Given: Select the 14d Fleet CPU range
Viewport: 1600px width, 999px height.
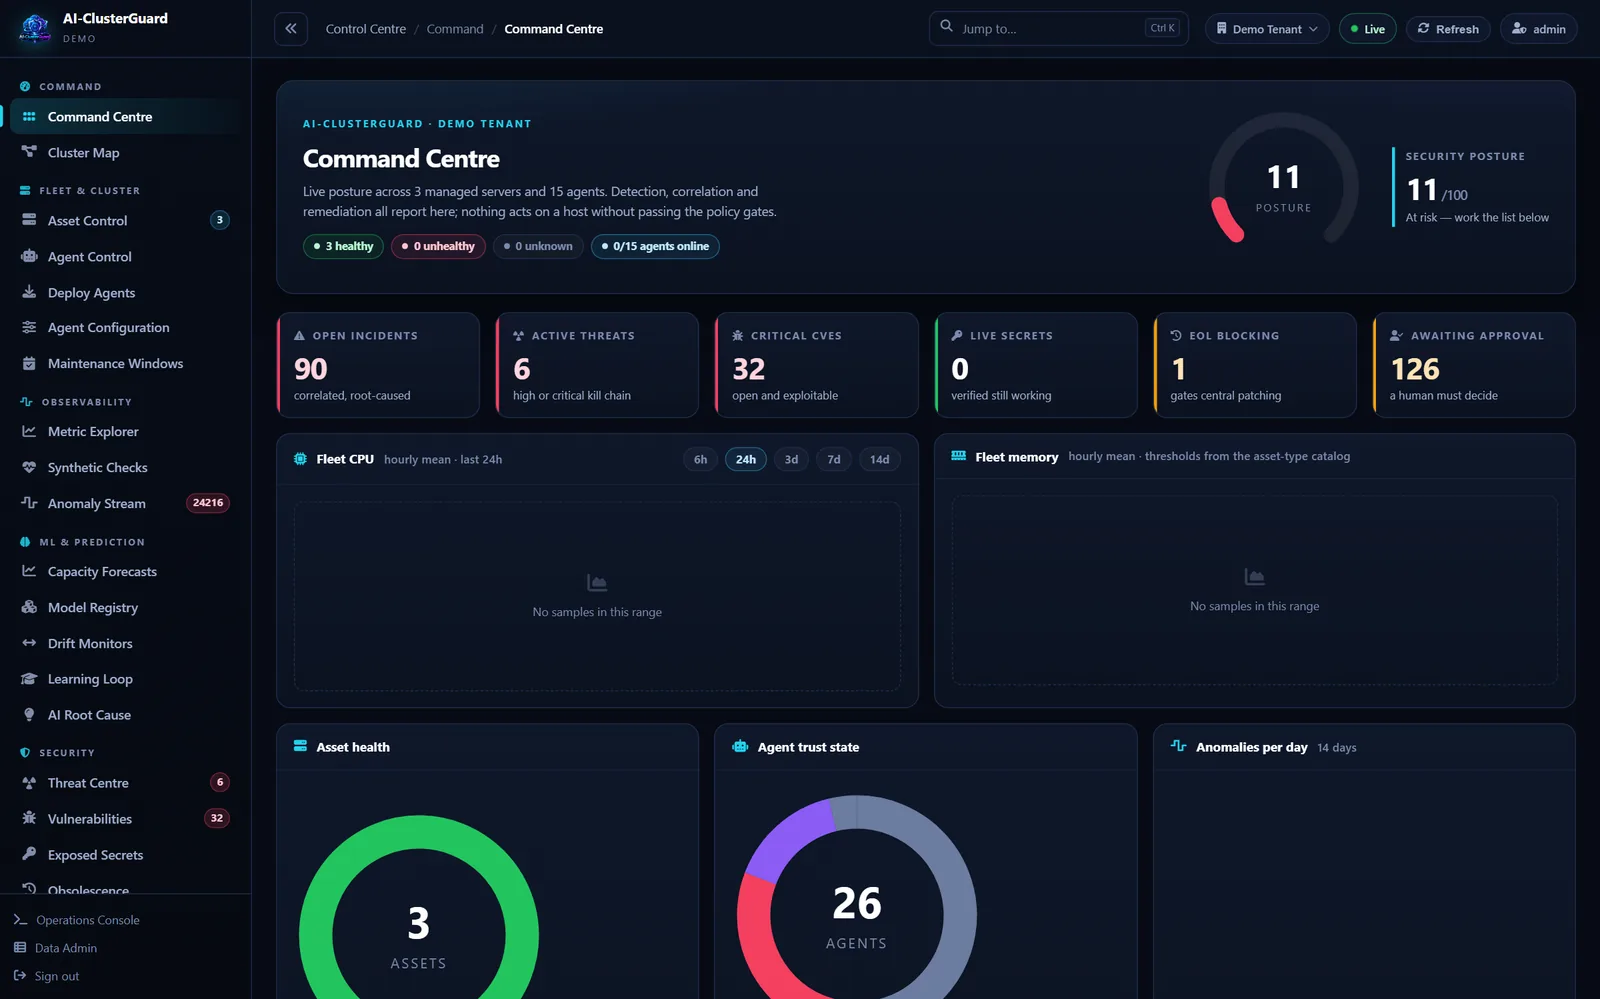Looking at the screenshot, I should pos(879,459).
